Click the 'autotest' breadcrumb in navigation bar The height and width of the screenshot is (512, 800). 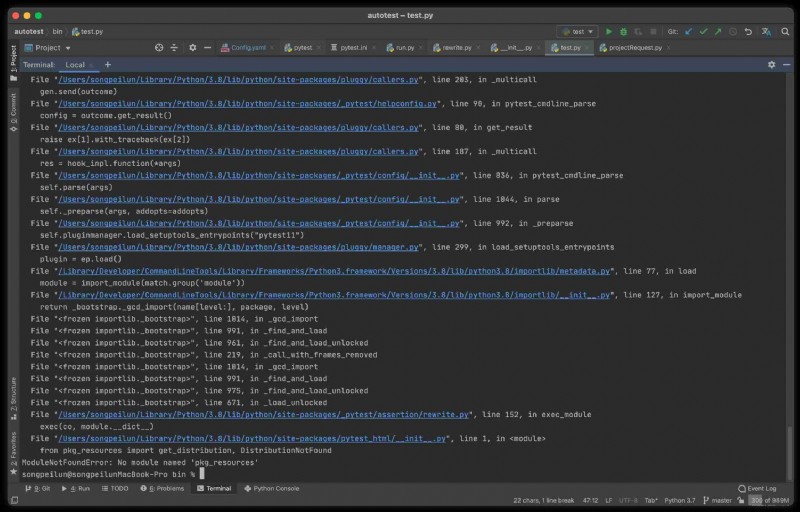[x=29, y=32]
